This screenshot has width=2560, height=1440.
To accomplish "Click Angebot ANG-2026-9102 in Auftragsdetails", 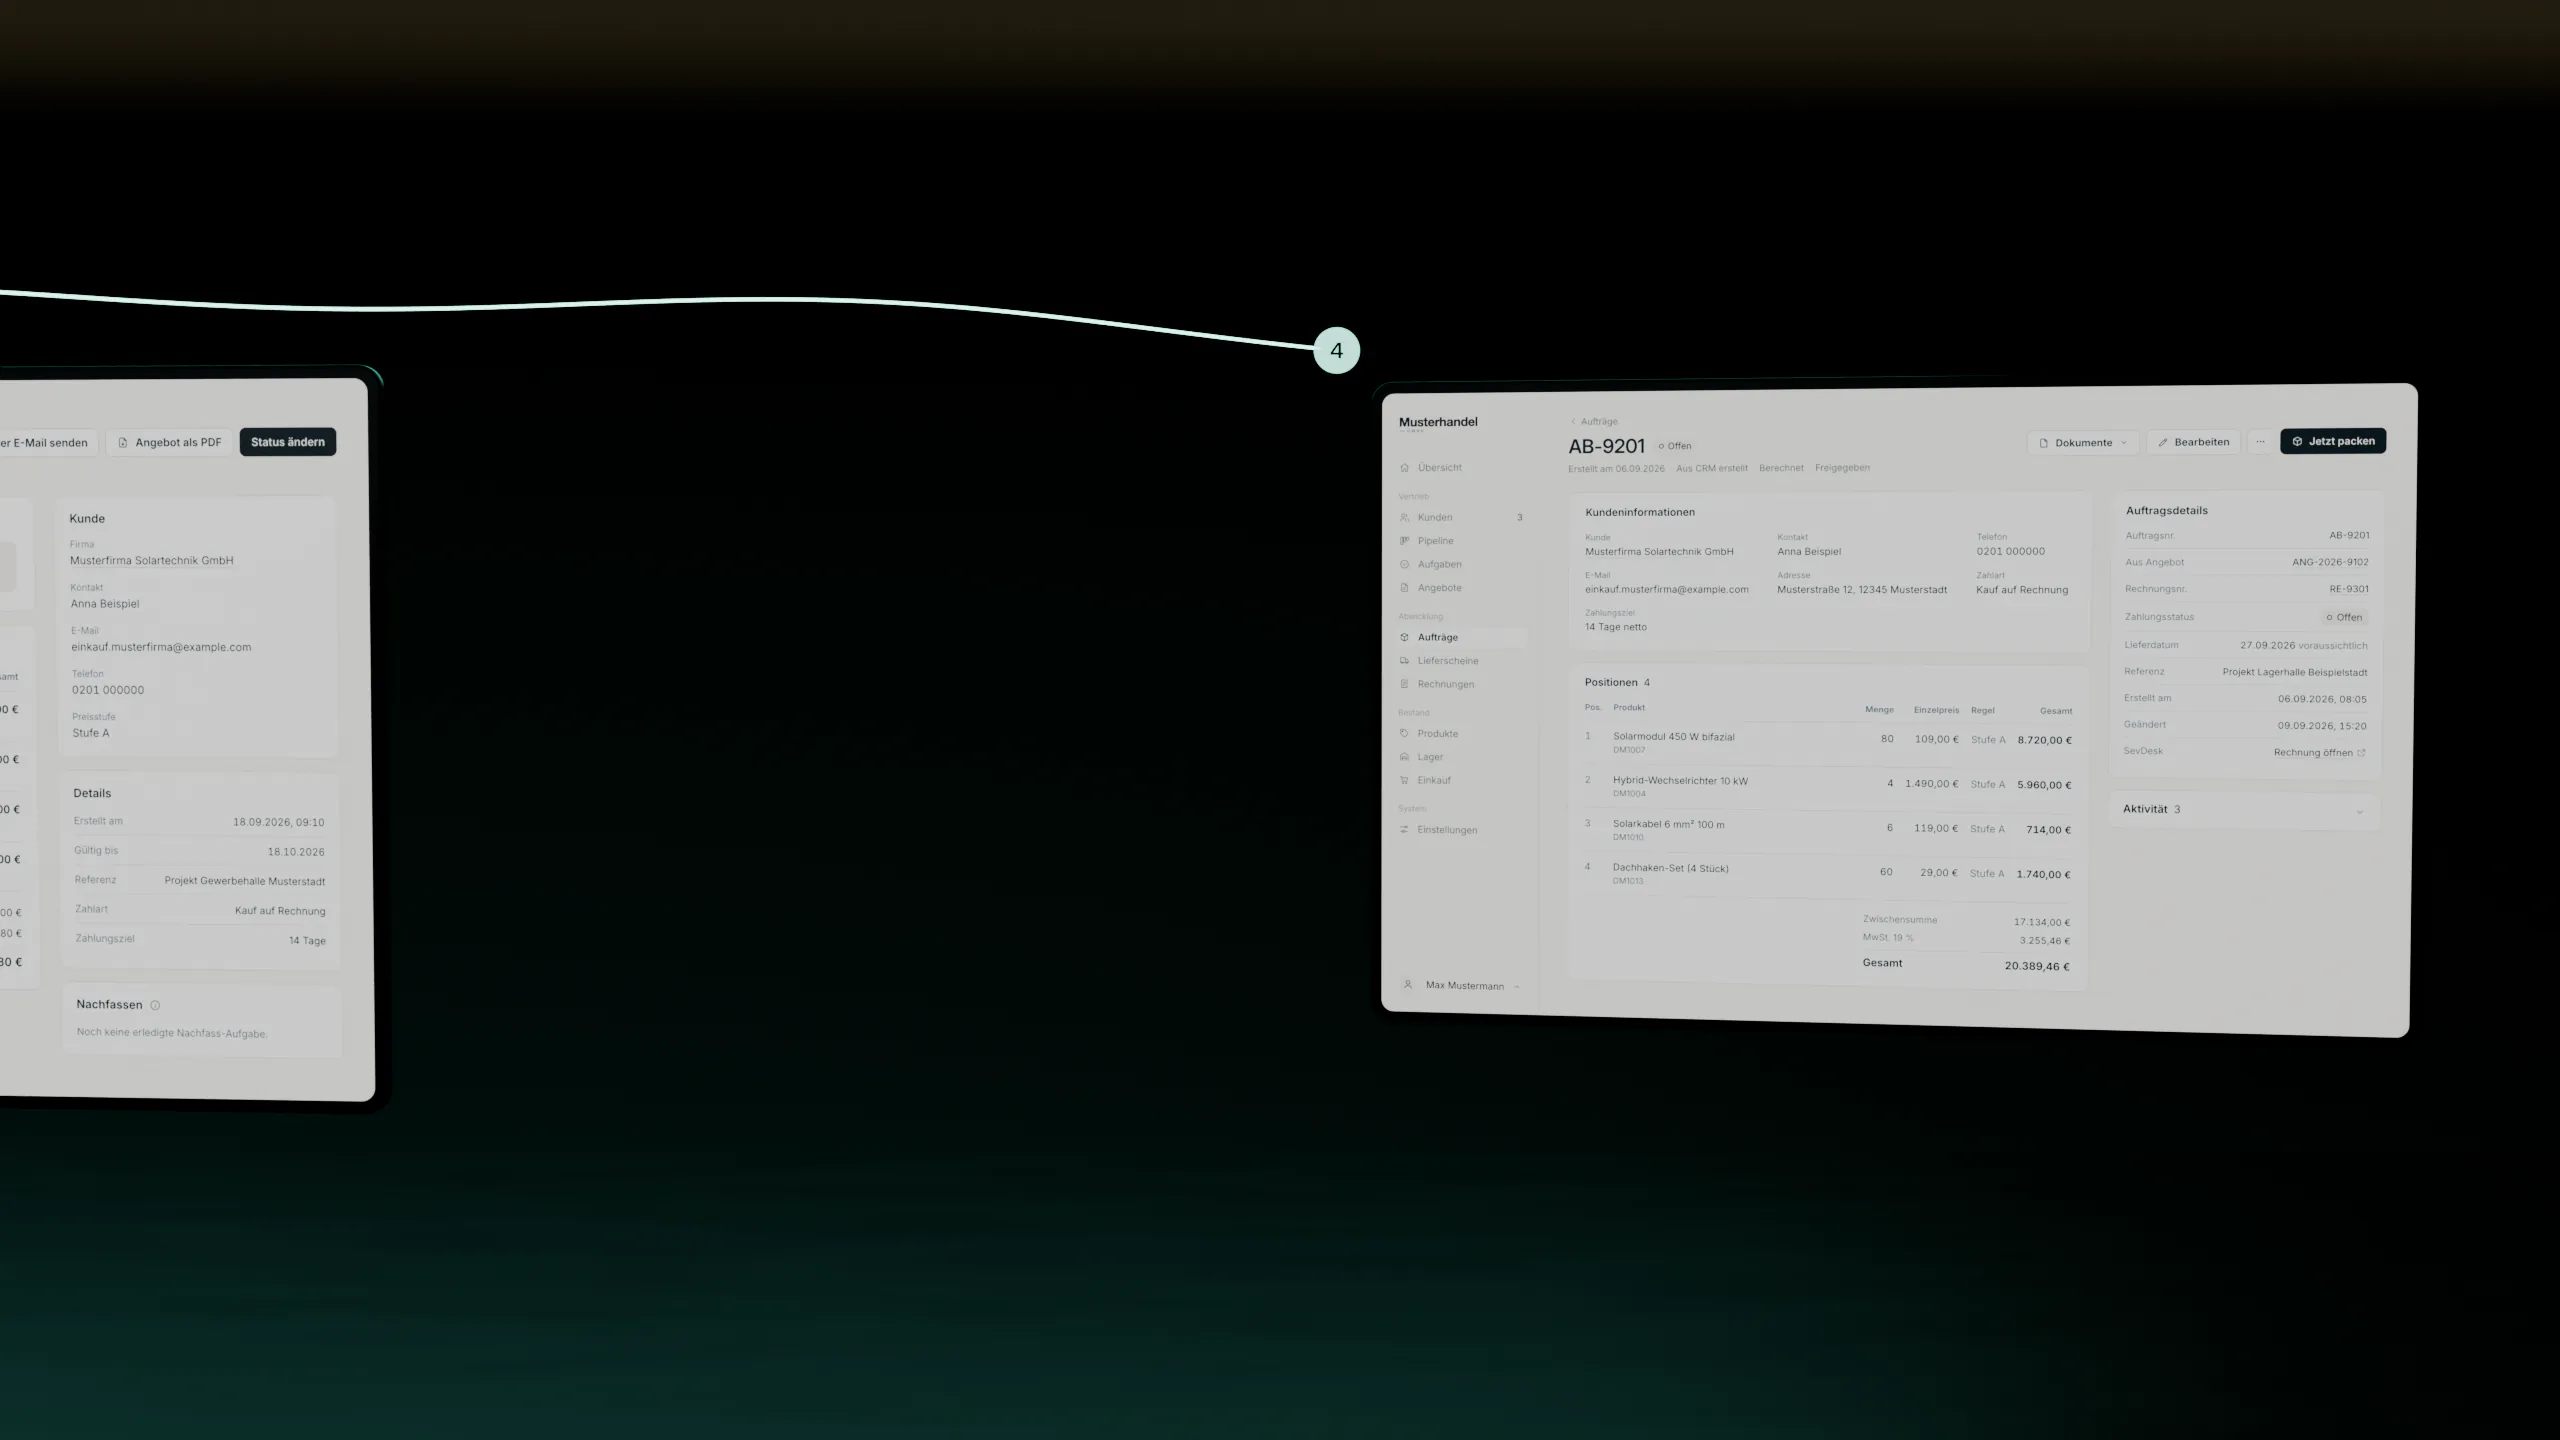I will pos(2330,562).
